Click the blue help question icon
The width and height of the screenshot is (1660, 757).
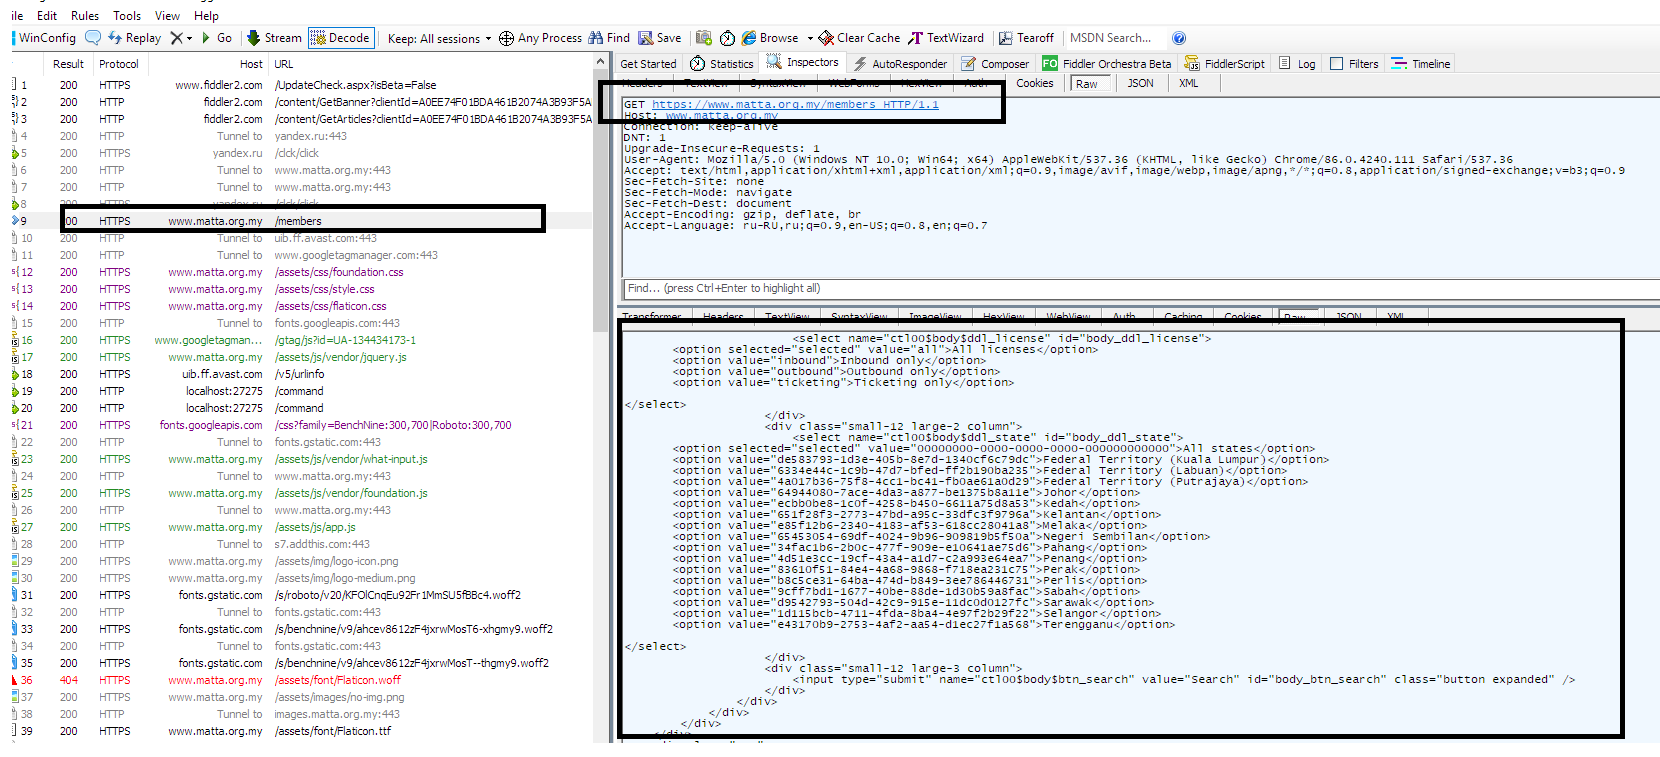click(1179, 38)
